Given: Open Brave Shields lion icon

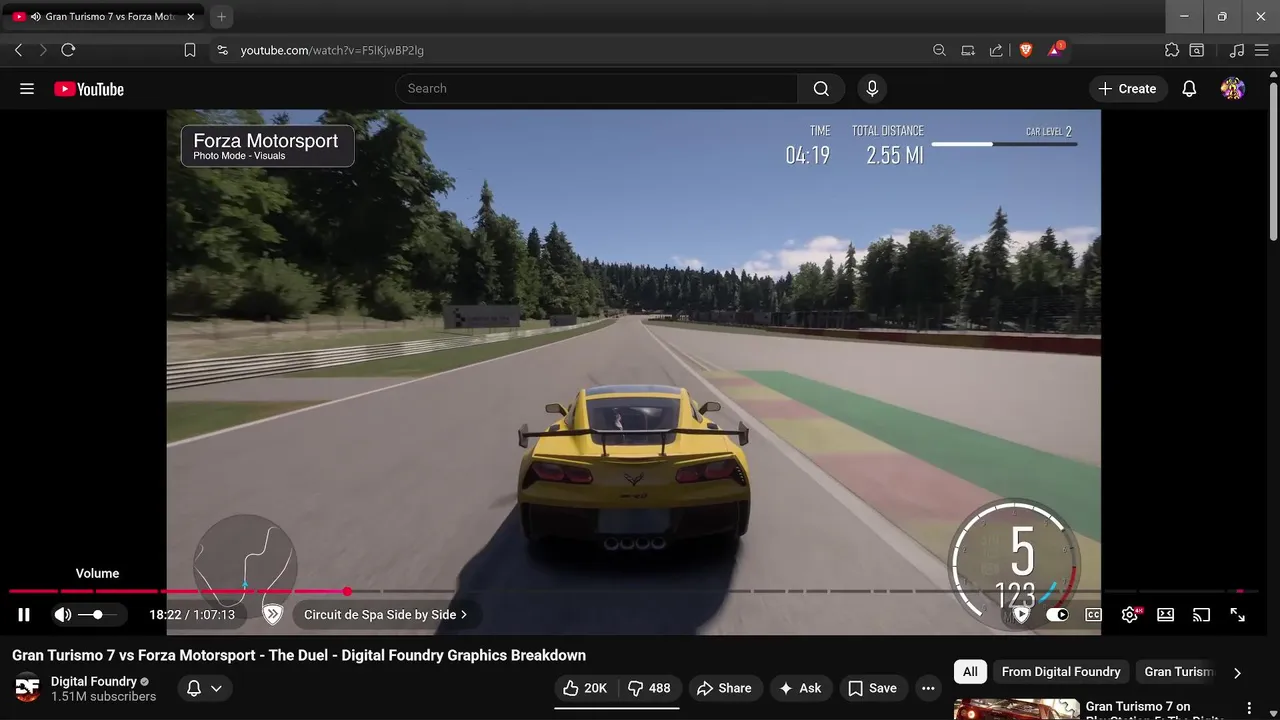Looking at the screenshot, I should 1025,50.
